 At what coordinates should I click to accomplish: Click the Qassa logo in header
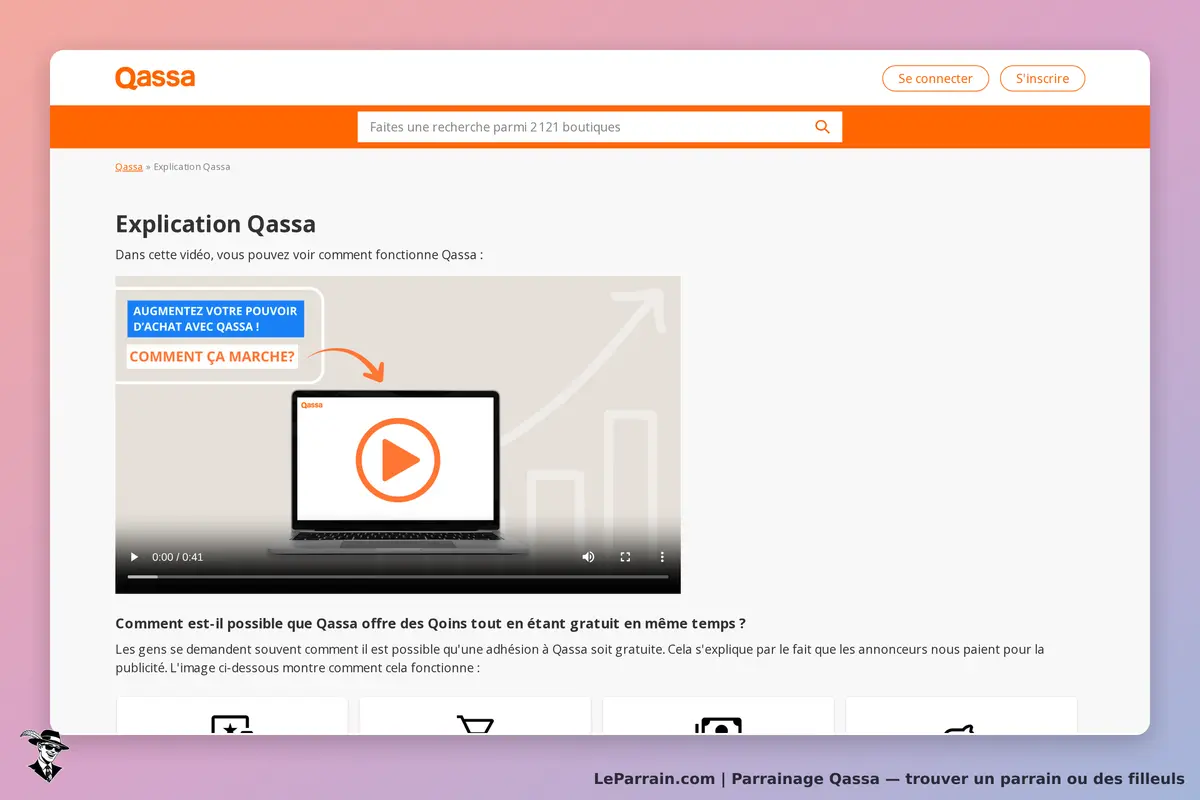click(155, 78)
